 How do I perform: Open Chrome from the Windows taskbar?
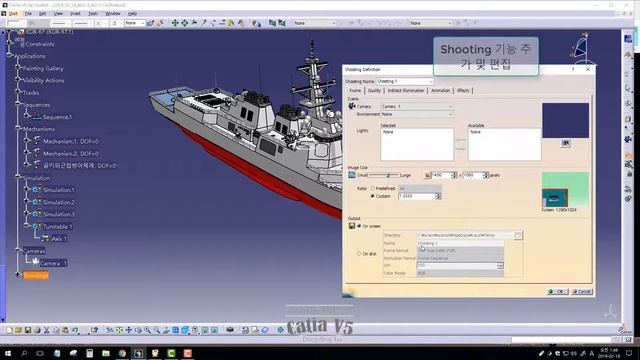122,353
